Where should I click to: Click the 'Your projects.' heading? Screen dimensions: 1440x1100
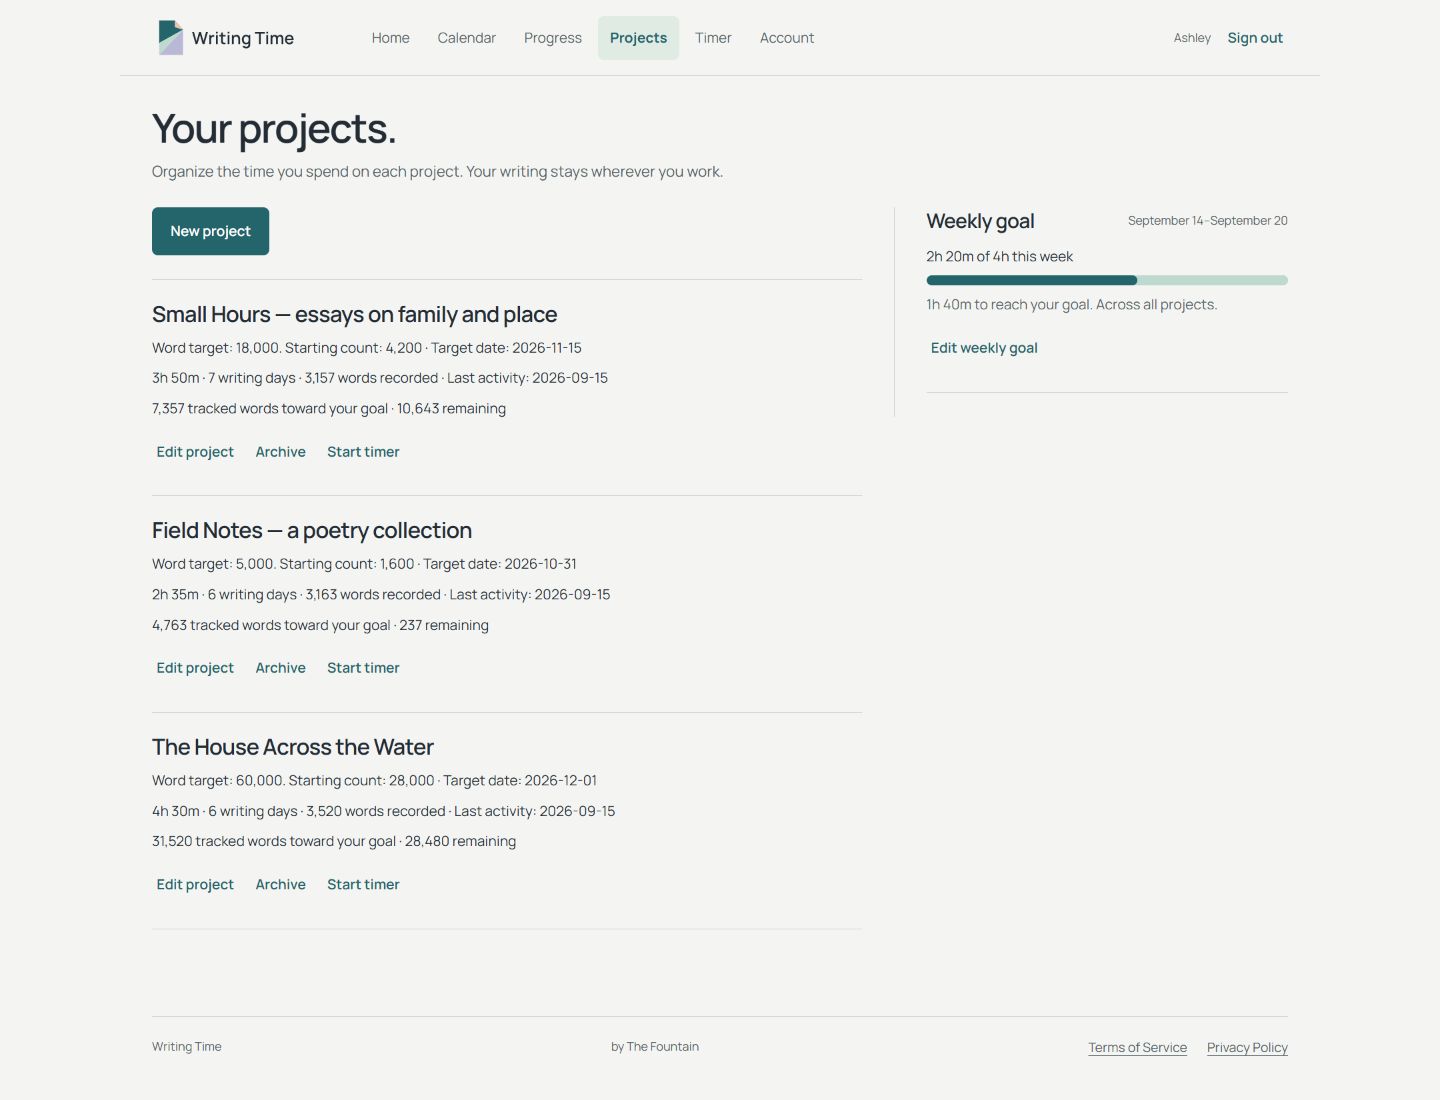tap(274, 129)
